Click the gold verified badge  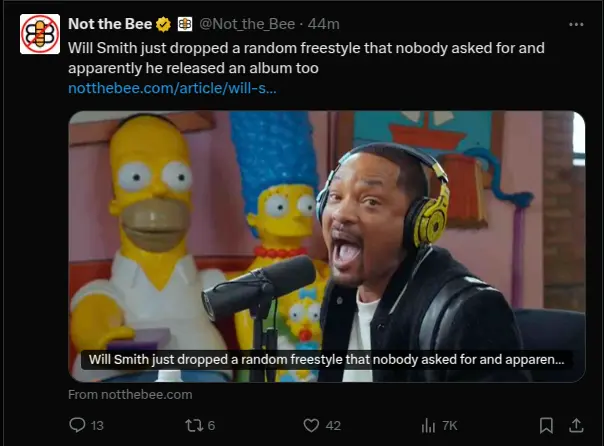pos(163,24)
